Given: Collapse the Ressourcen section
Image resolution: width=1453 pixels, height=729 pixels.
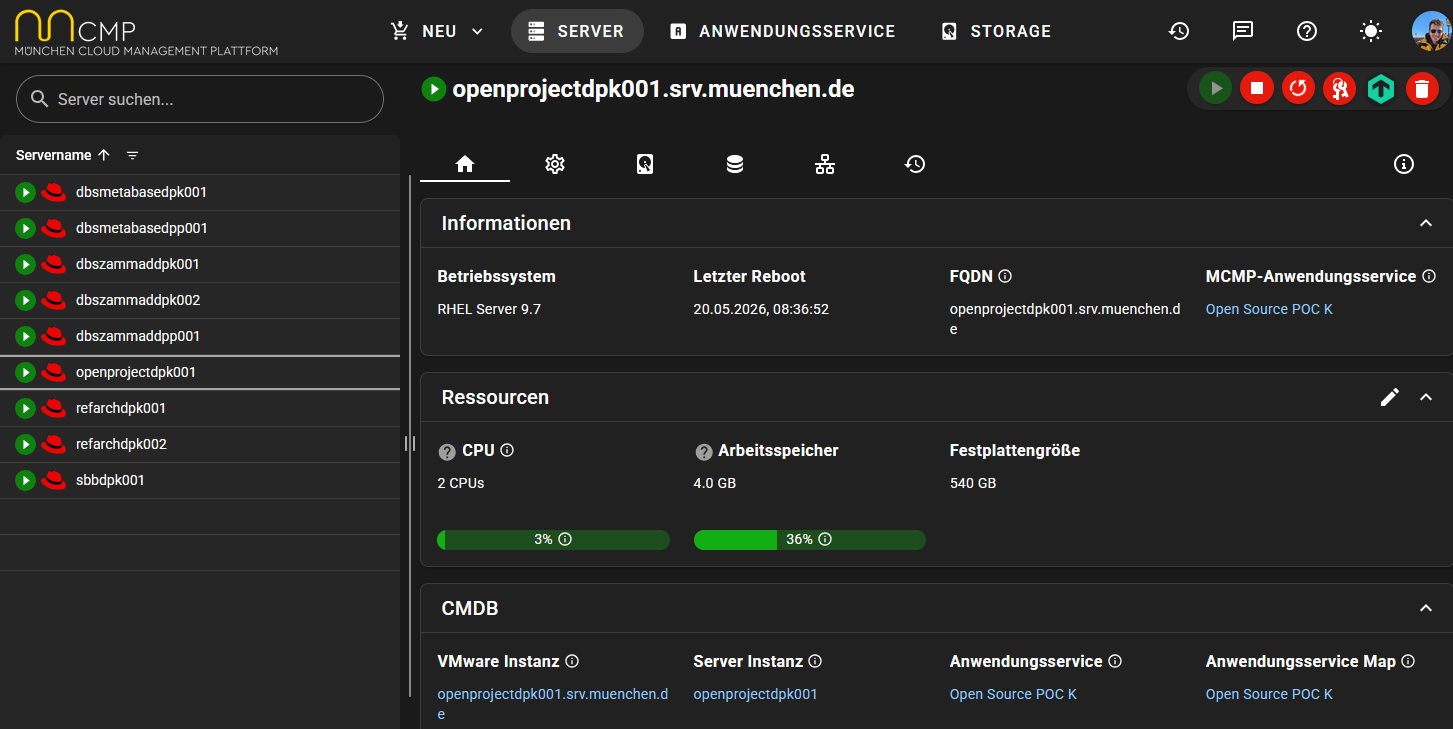Looking at the screenshot, I should tap(1426, 397).
